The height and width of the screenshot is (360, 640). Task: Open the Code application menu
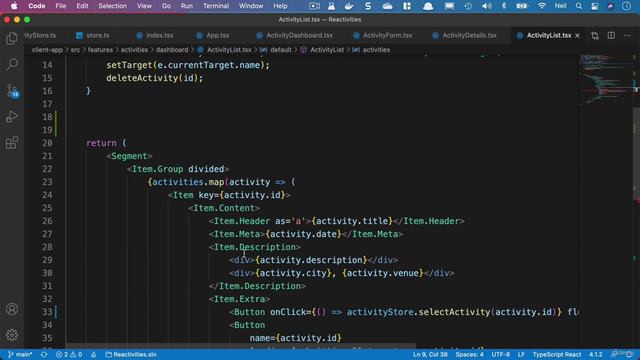point(37,6)
